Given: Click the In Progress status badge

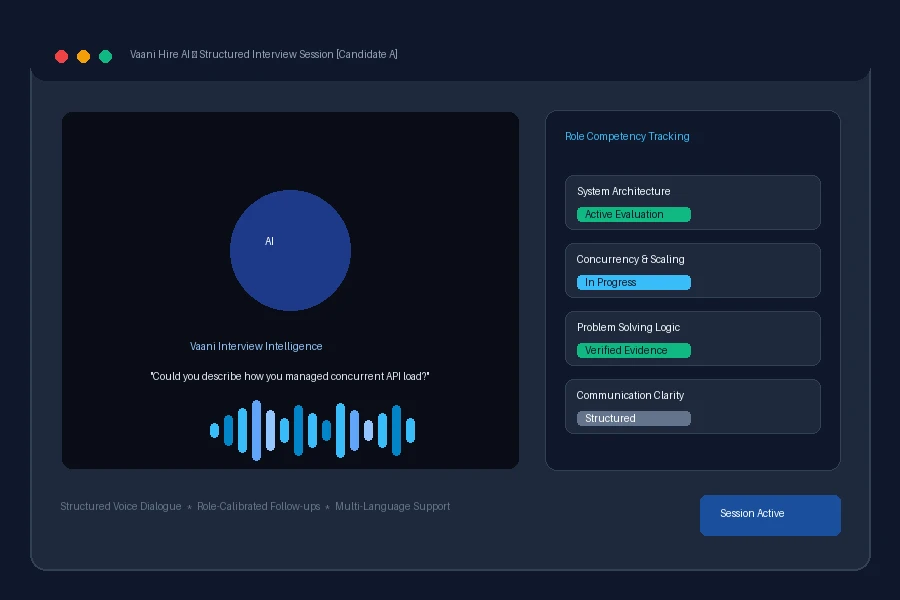Looking at the screenshot, I should [634, 282].
